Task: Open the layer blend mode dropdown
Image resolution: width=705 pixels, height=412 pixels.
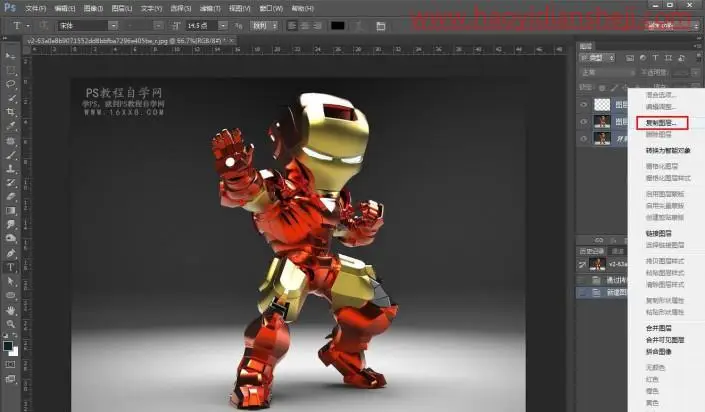Action: click(x=607, y=72)
